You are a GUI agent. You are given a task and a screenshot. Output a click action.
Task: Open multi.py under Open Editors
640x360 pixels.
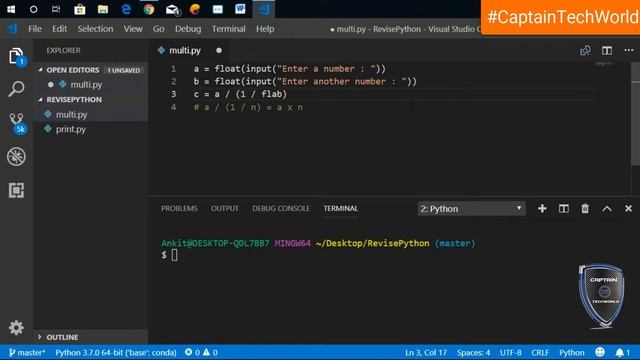(86, 85)
